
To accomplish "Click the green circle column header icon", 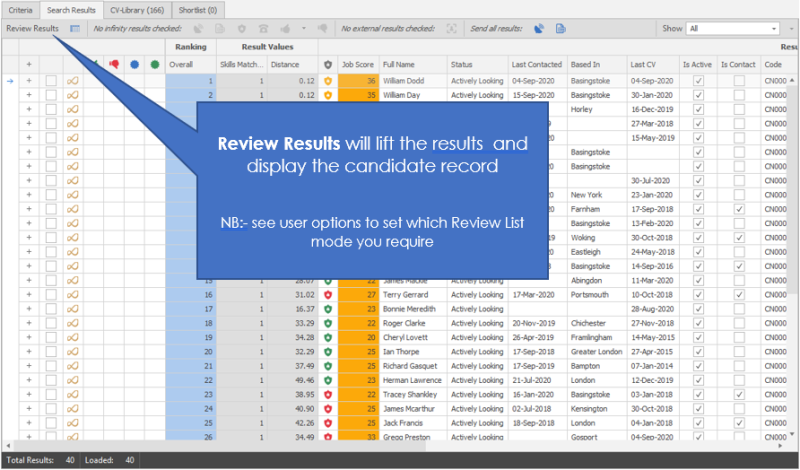I will point(155,64).
